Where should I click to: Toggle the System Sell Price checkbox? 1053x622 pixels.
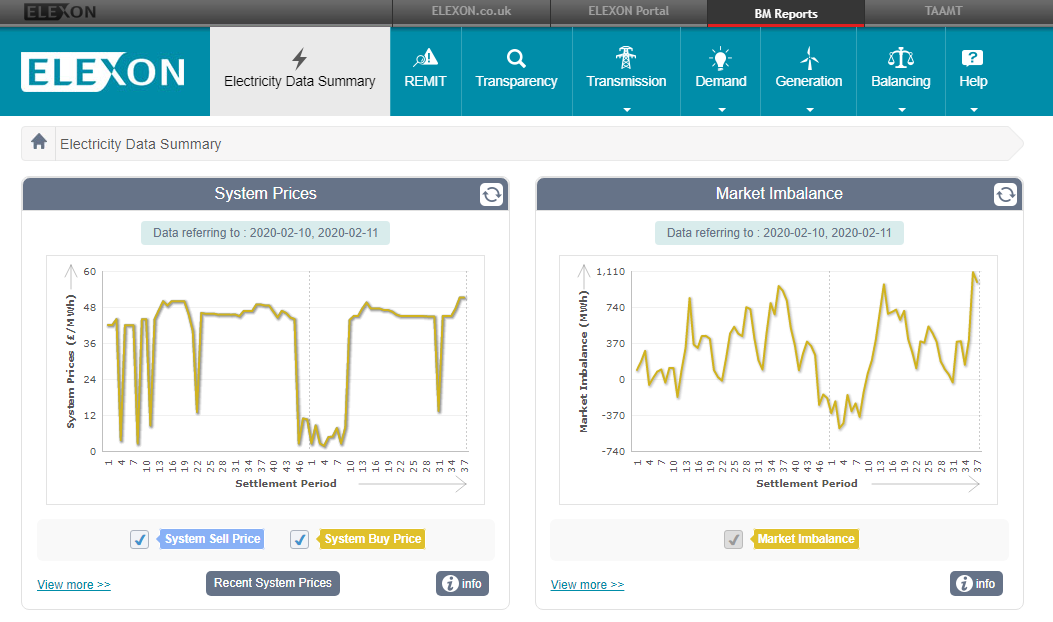click(140, 539)
